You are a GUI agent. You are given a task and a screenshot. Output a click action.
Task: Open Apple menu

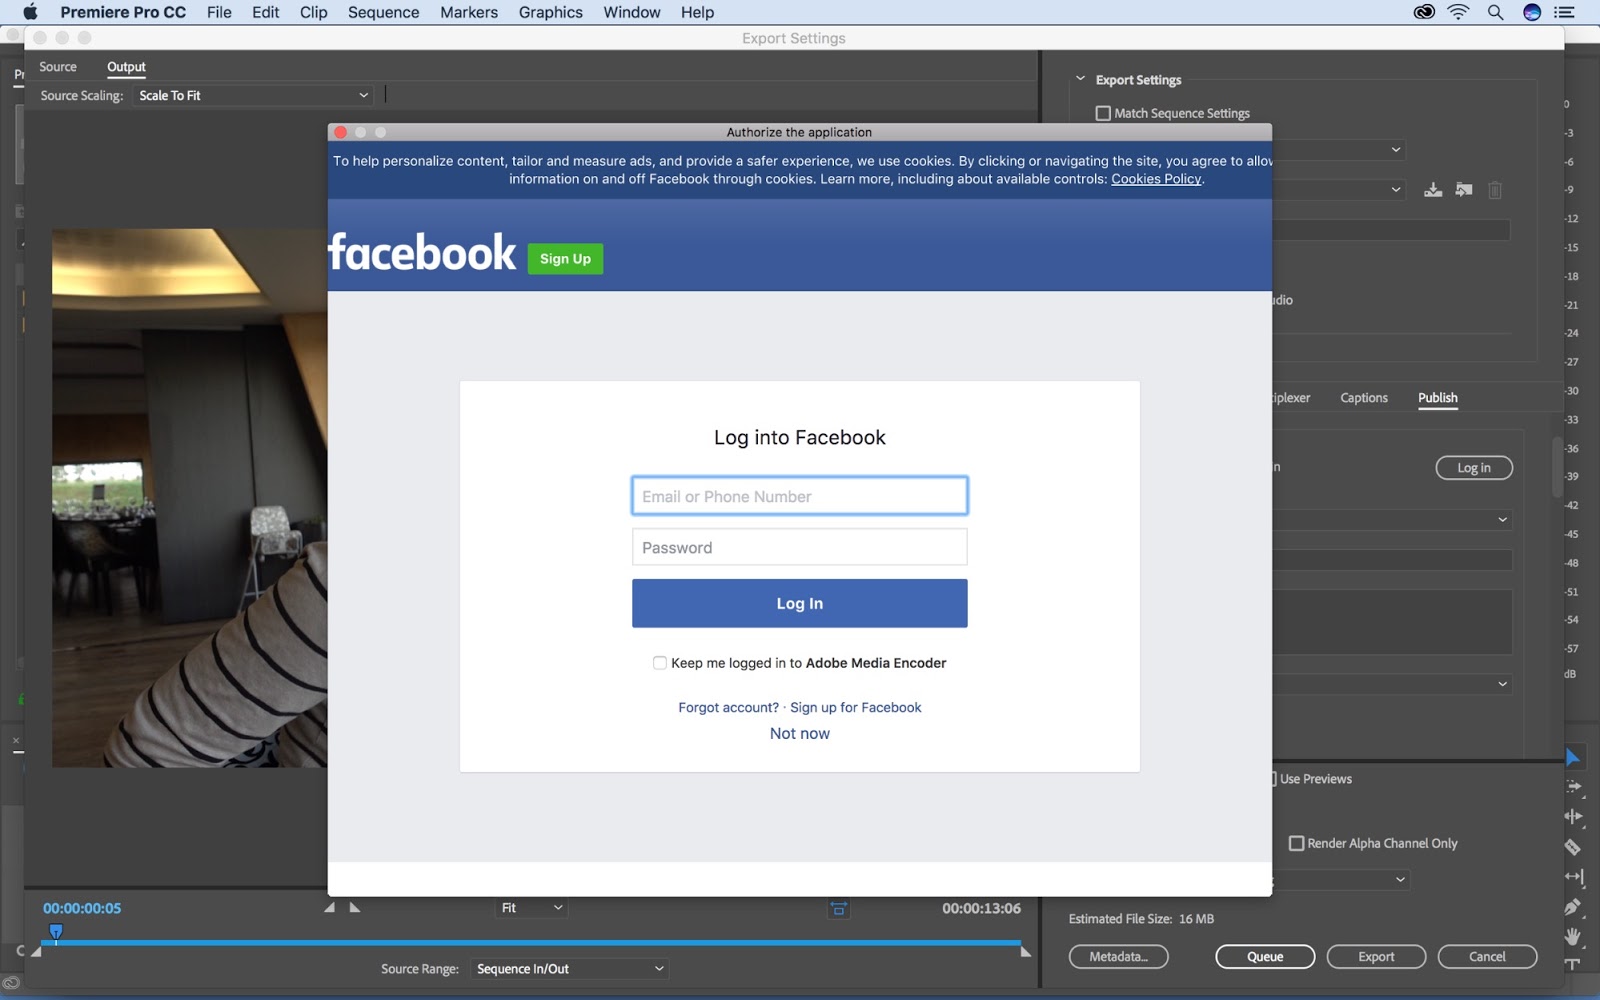pos(30,12)
